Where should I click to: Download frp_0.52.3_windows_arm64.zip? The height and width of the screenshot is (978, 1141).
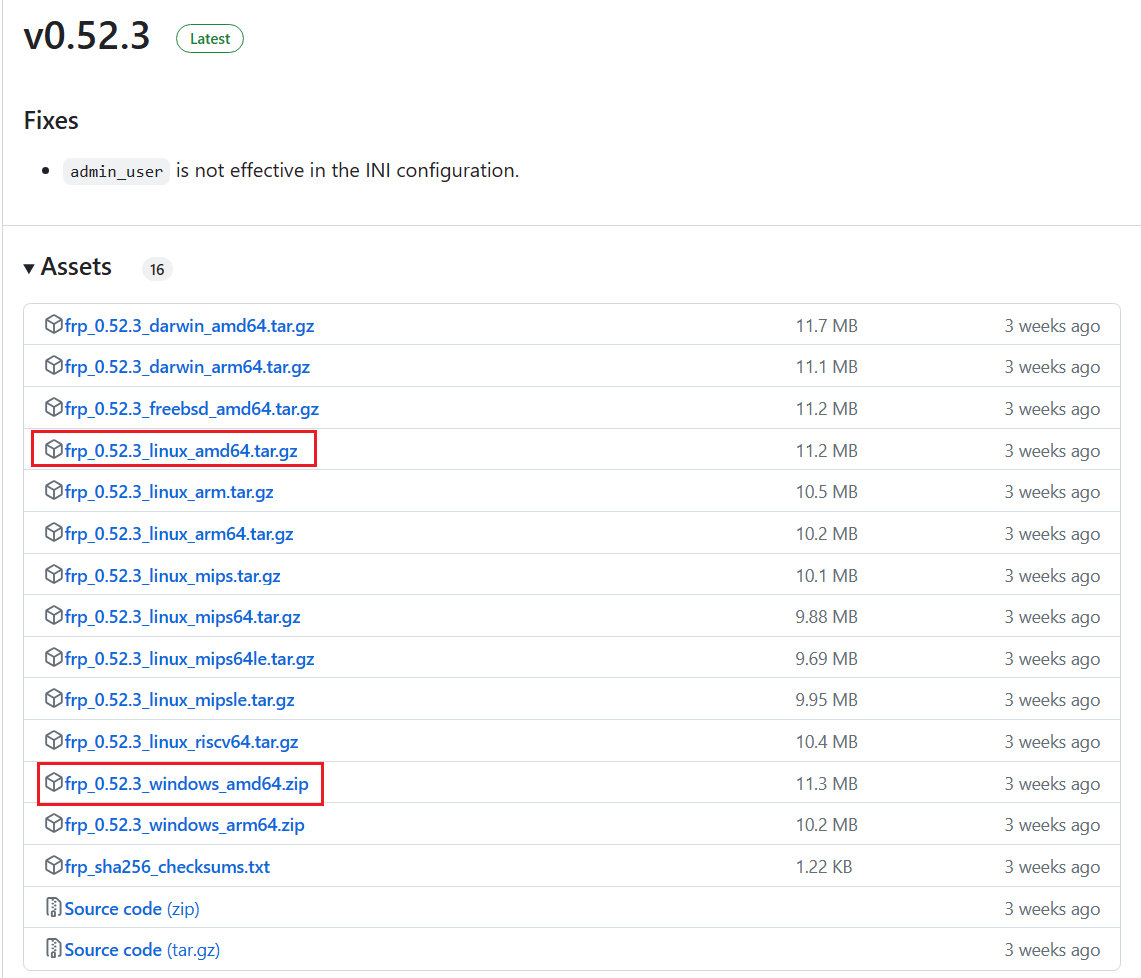coord(184,825)
